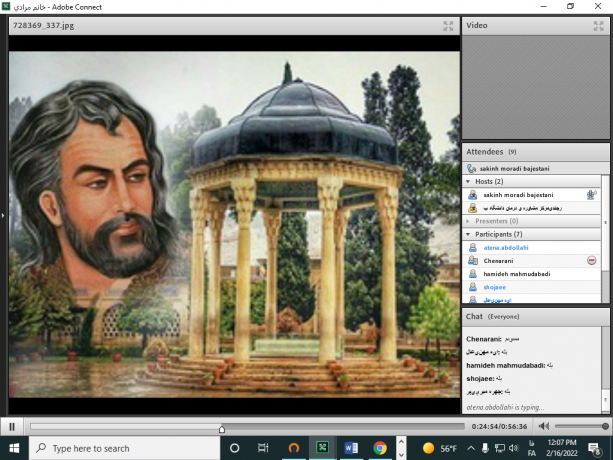Click the hamideh mahmudabadi chat message
The height and width of the screenshot is (460, 613).
click(509, 365)
